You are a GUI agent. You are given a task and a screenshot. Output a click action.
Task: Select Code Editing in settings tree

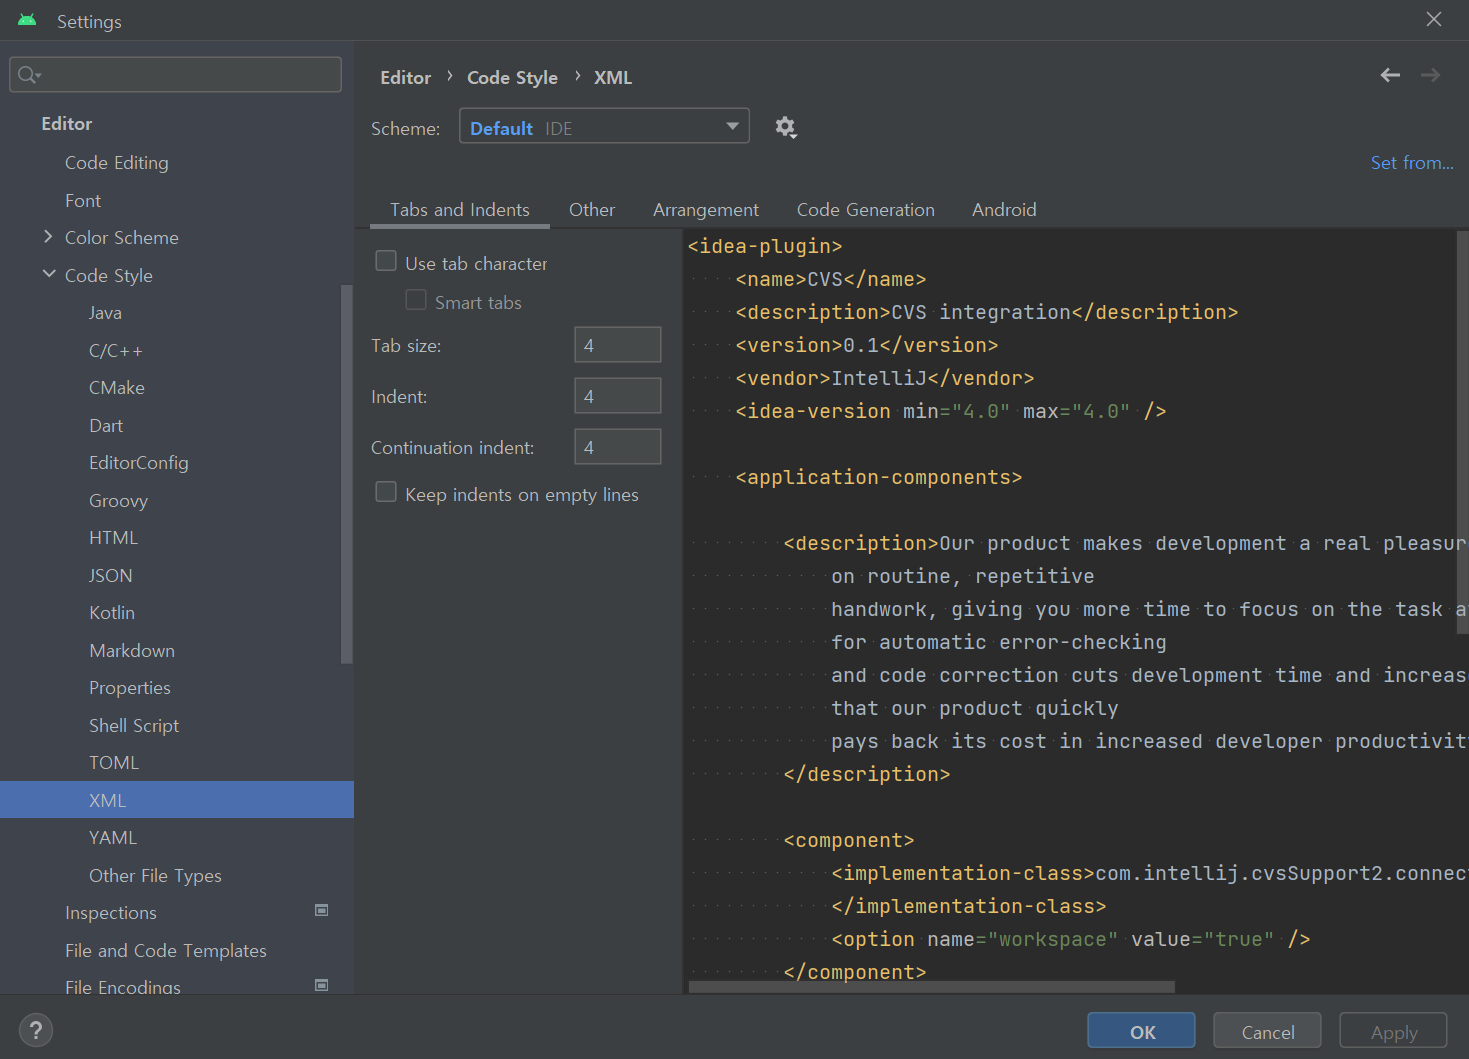coord(117,162)
